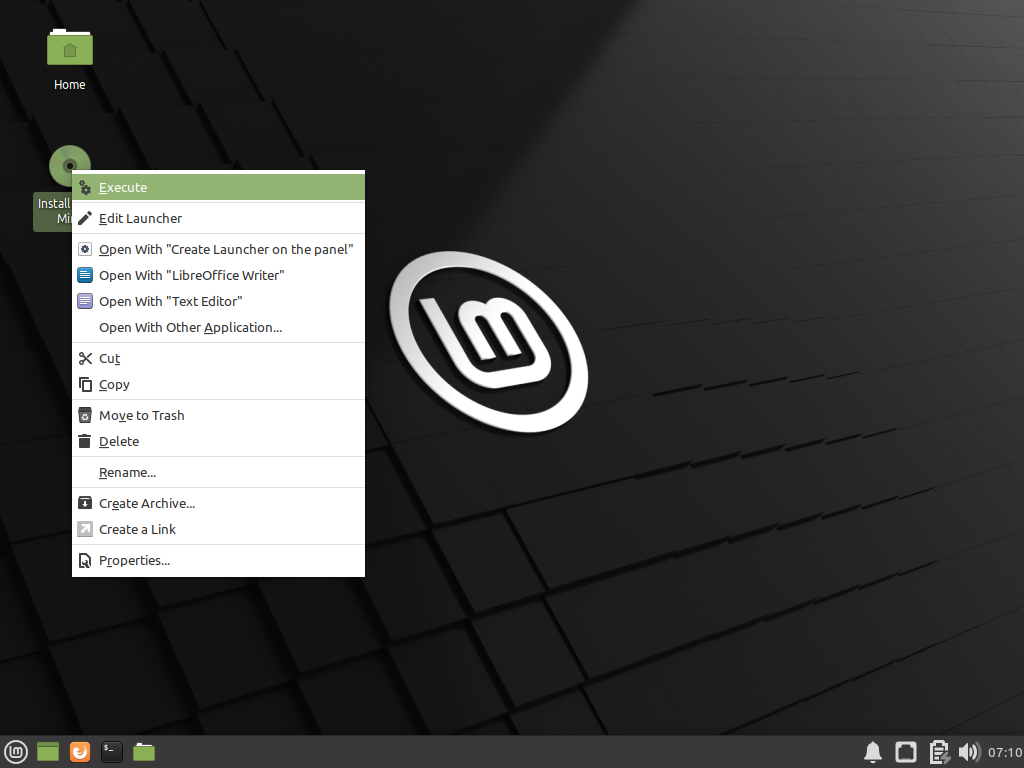Open the Linux Mint start menu
The width and height of the screenshot is (1024, 768).
(x=16, y=752)
